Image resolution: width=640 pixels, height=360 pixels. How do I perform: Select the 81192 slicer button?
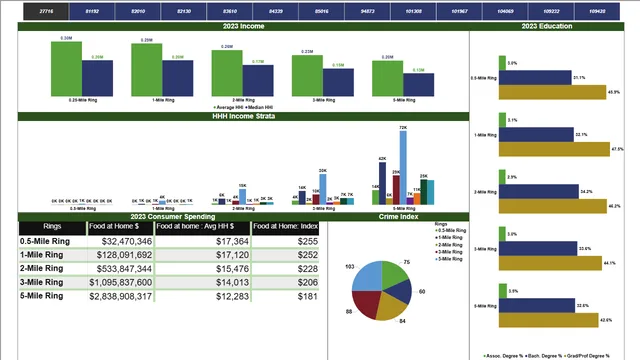coord(92,11)
